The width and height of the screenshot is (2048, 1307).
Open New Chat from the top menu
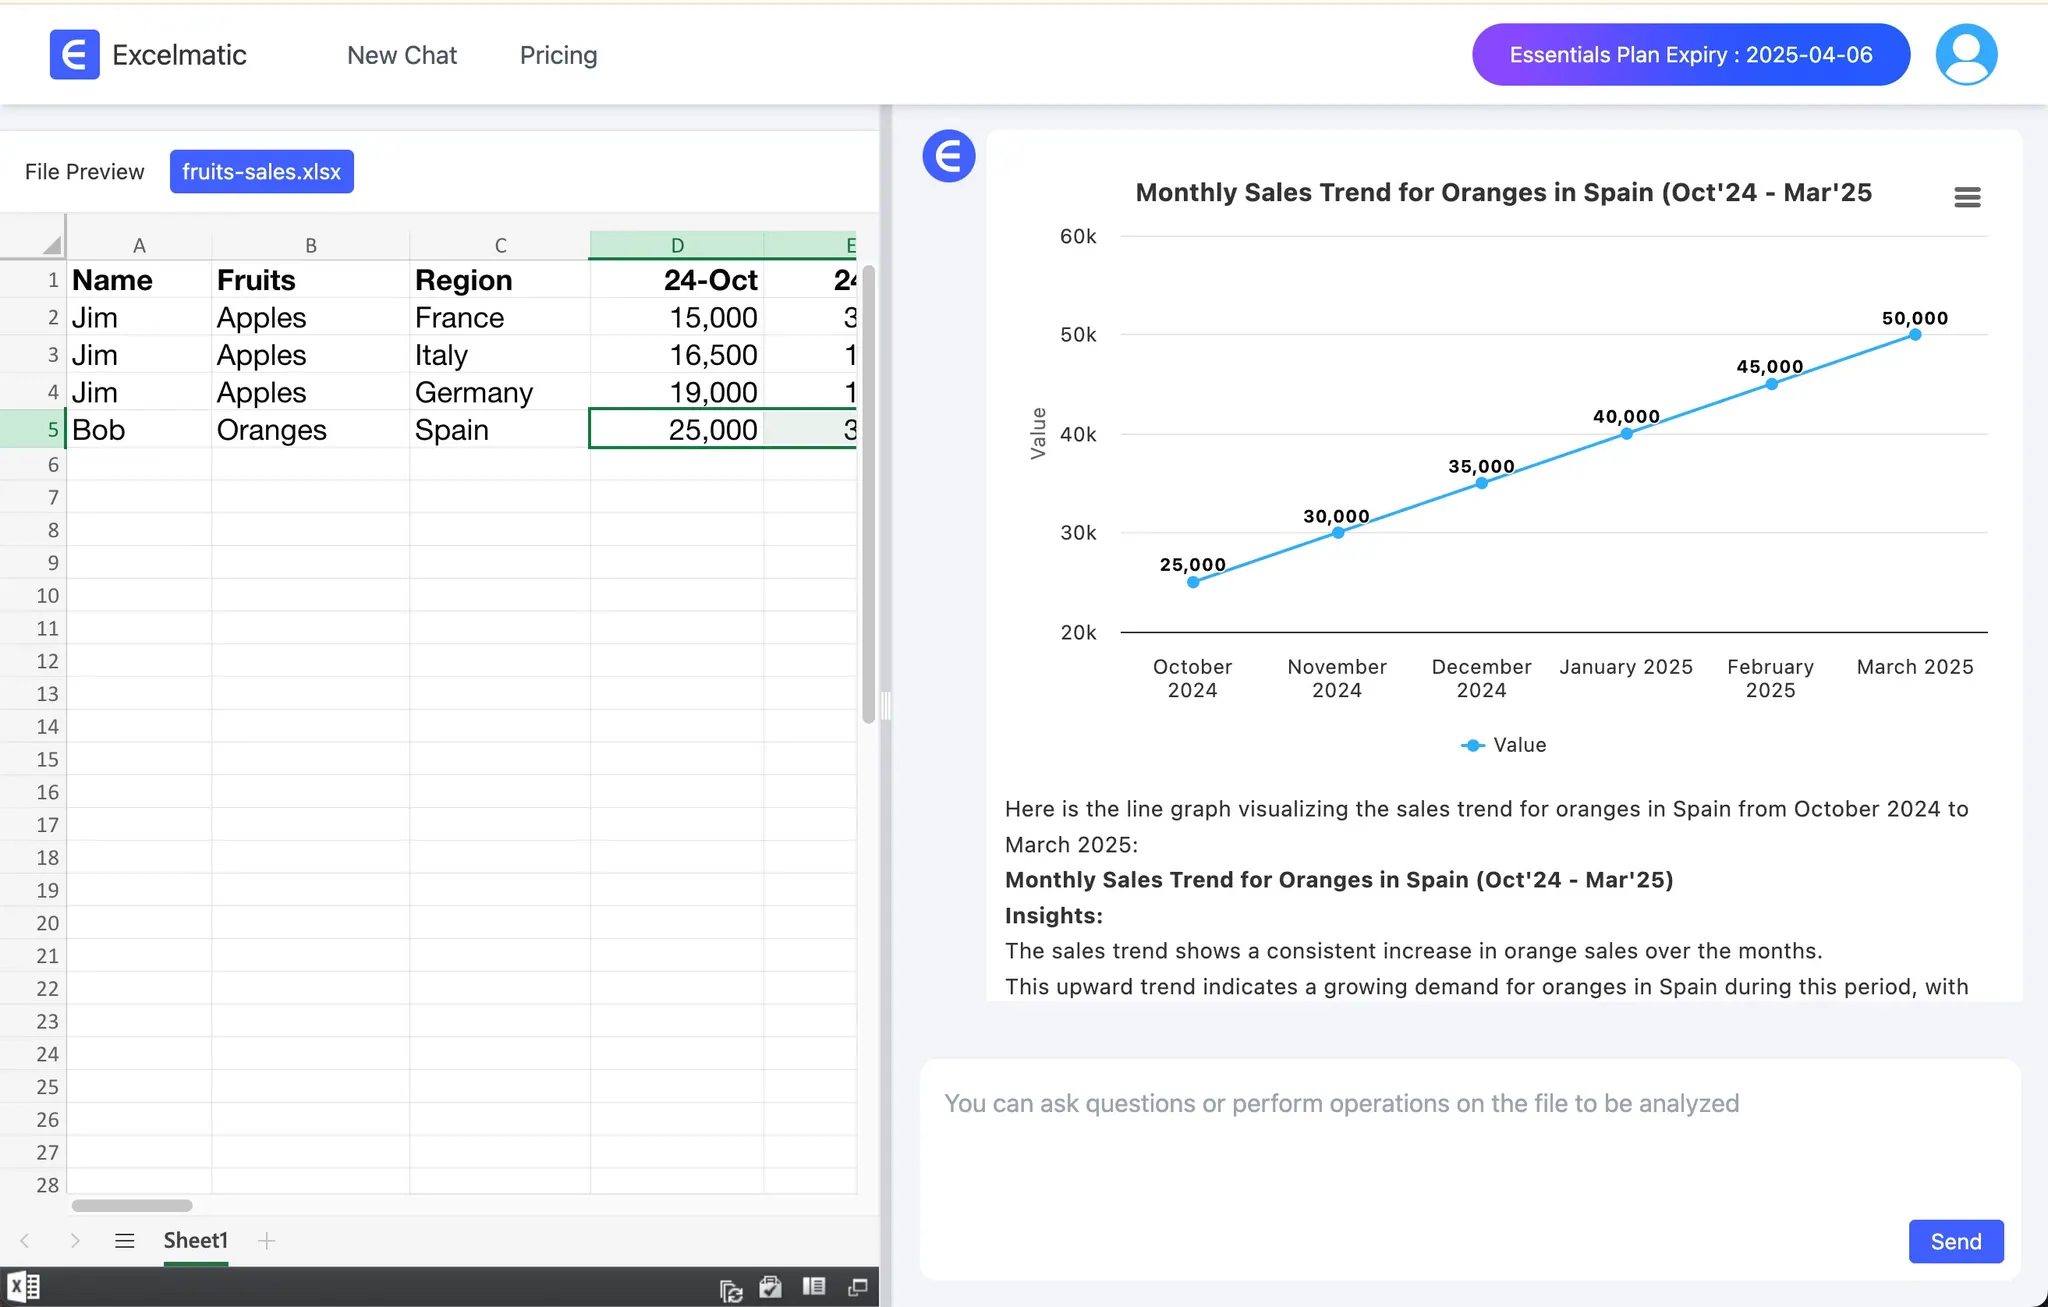click(401, 55)
